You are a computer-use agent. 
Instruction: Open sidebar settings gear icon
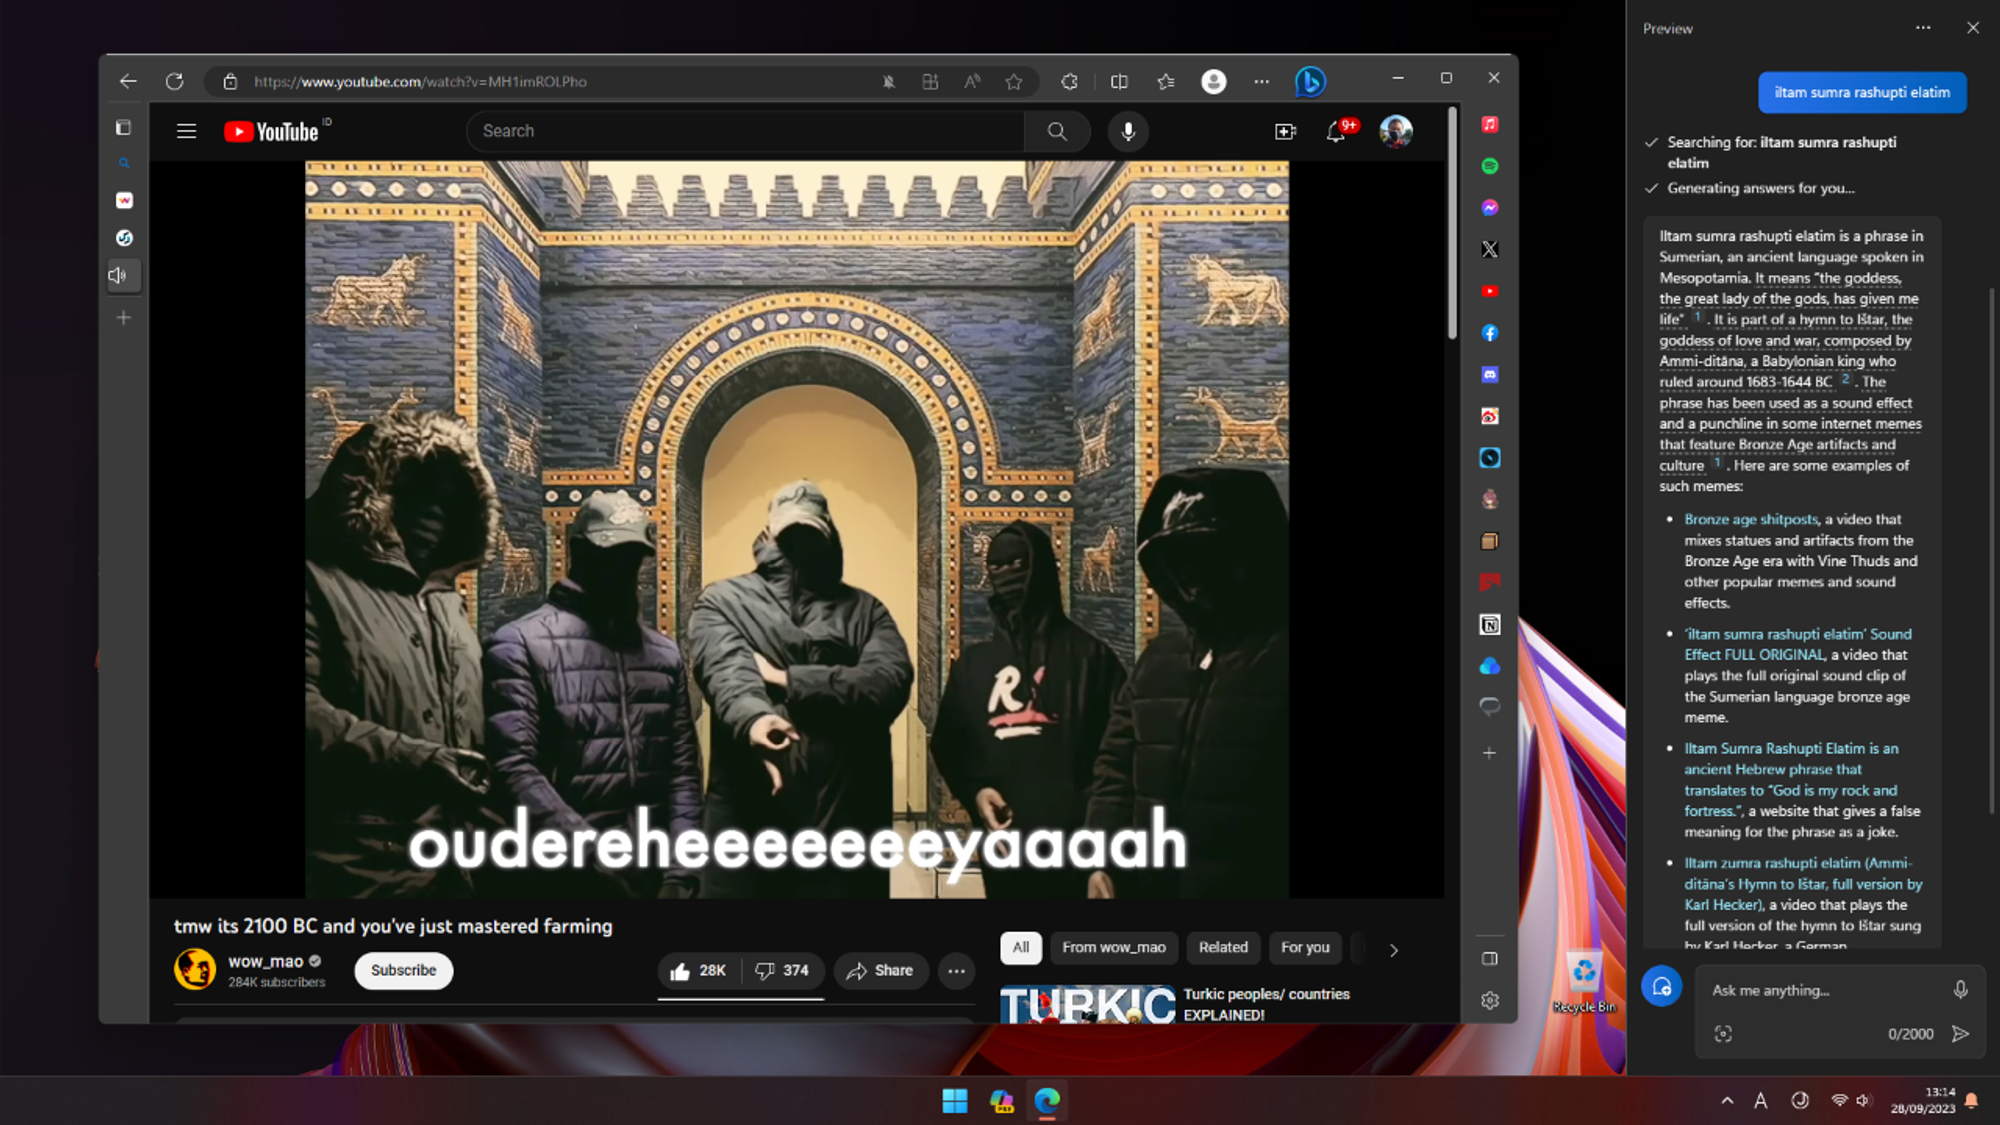1490,1000
